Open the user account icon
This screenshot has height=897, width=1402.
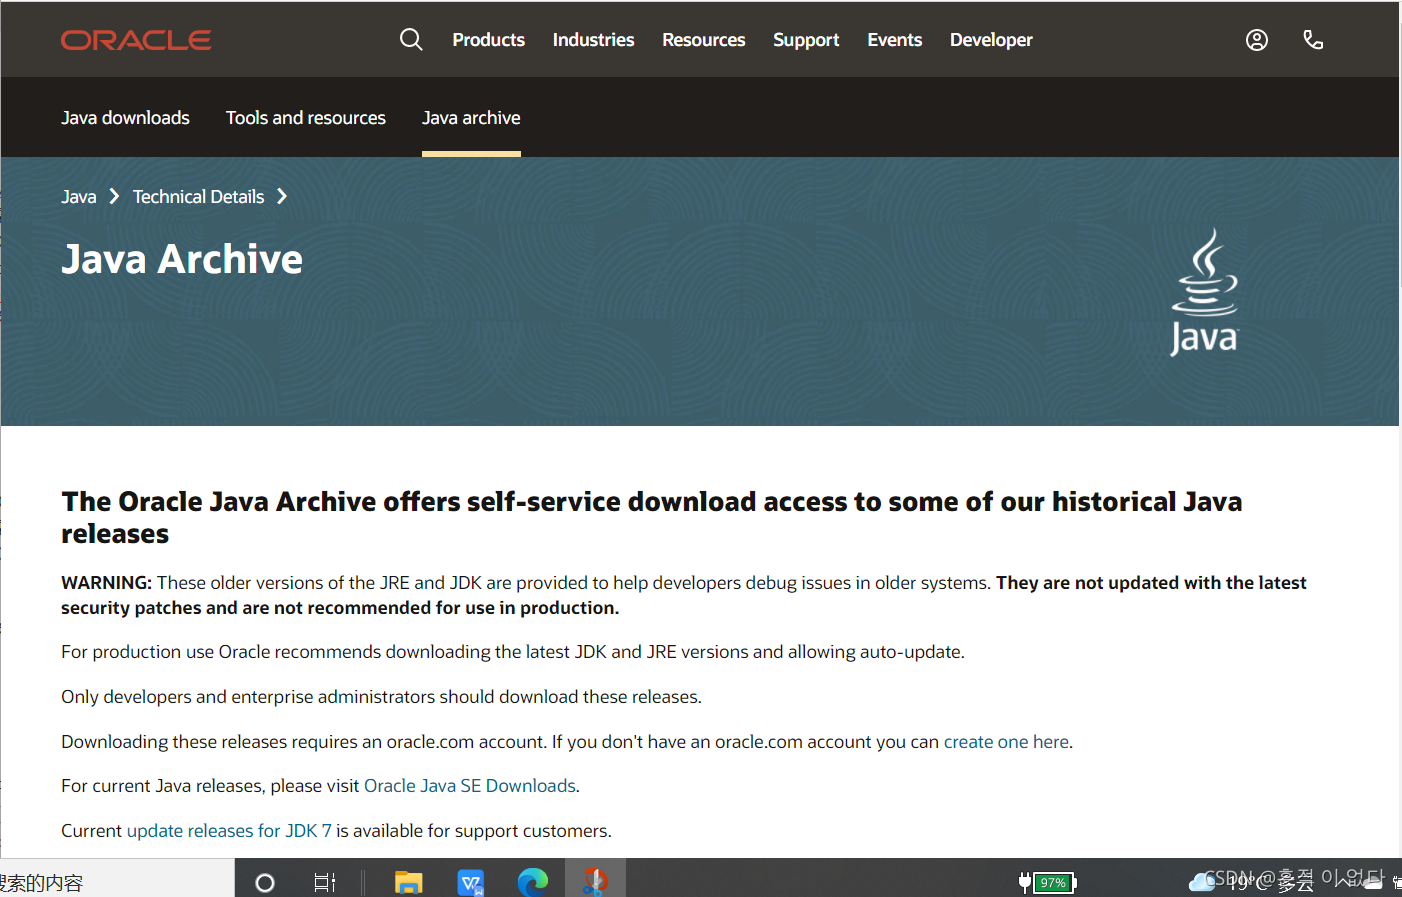1257,40
